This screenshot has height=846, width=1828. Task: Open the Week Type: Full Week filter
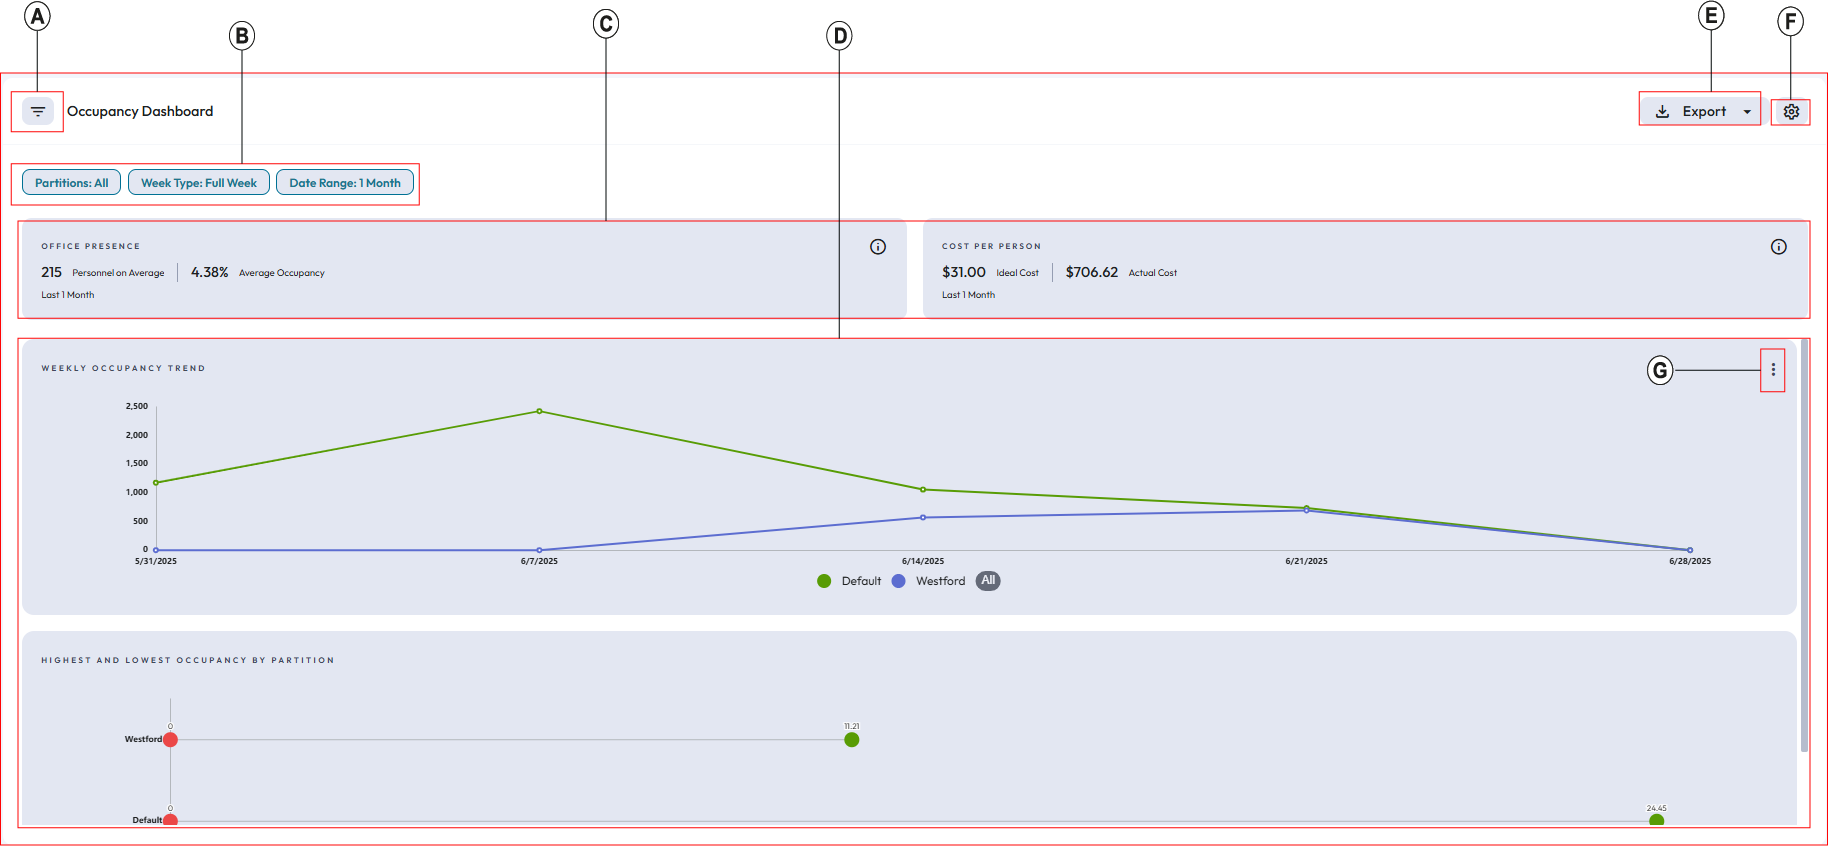coord(199,183)
